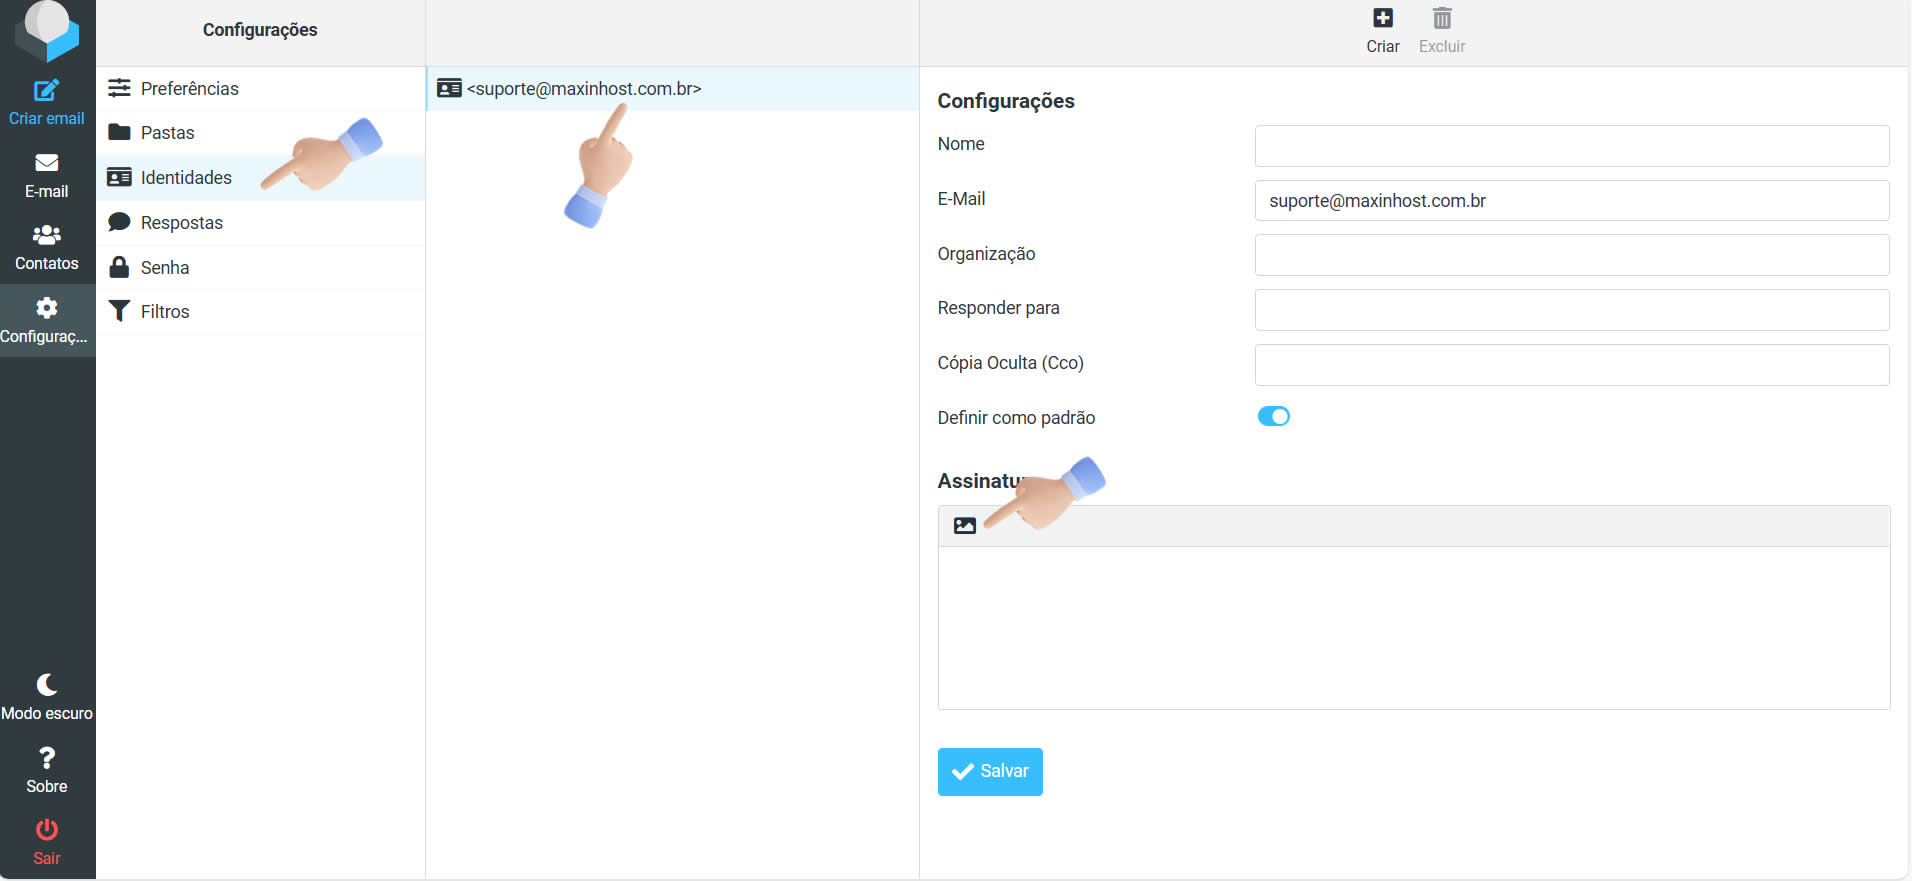Screen dimensions: 1912x881
Task: Open the Sobre question mark icon
Action: [x=46, y=758]
